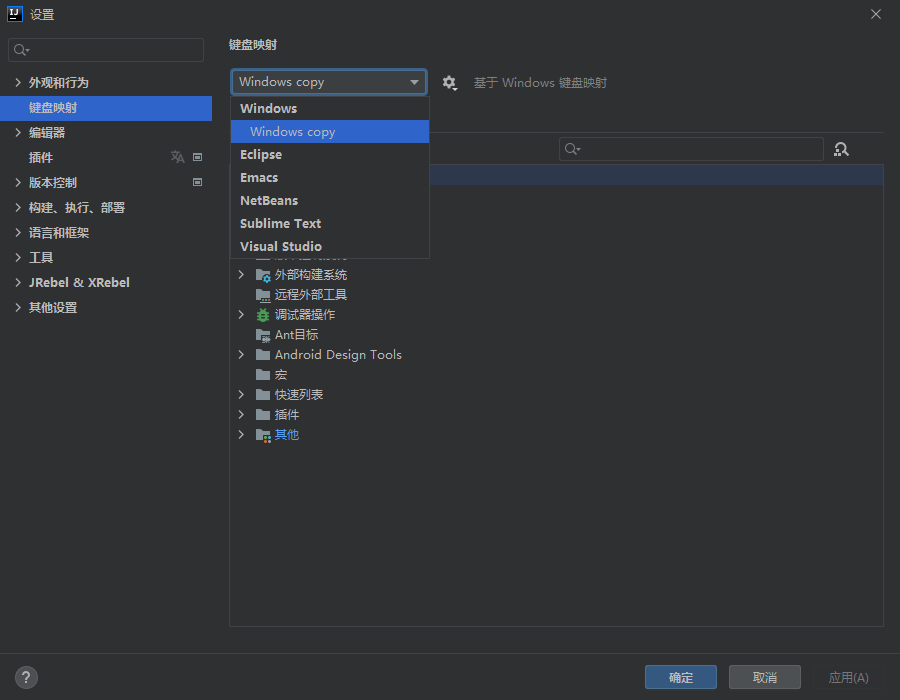Focus the keymap action search field
The image size is (900, 700).
pyautogui.click(x=691, y=149)
